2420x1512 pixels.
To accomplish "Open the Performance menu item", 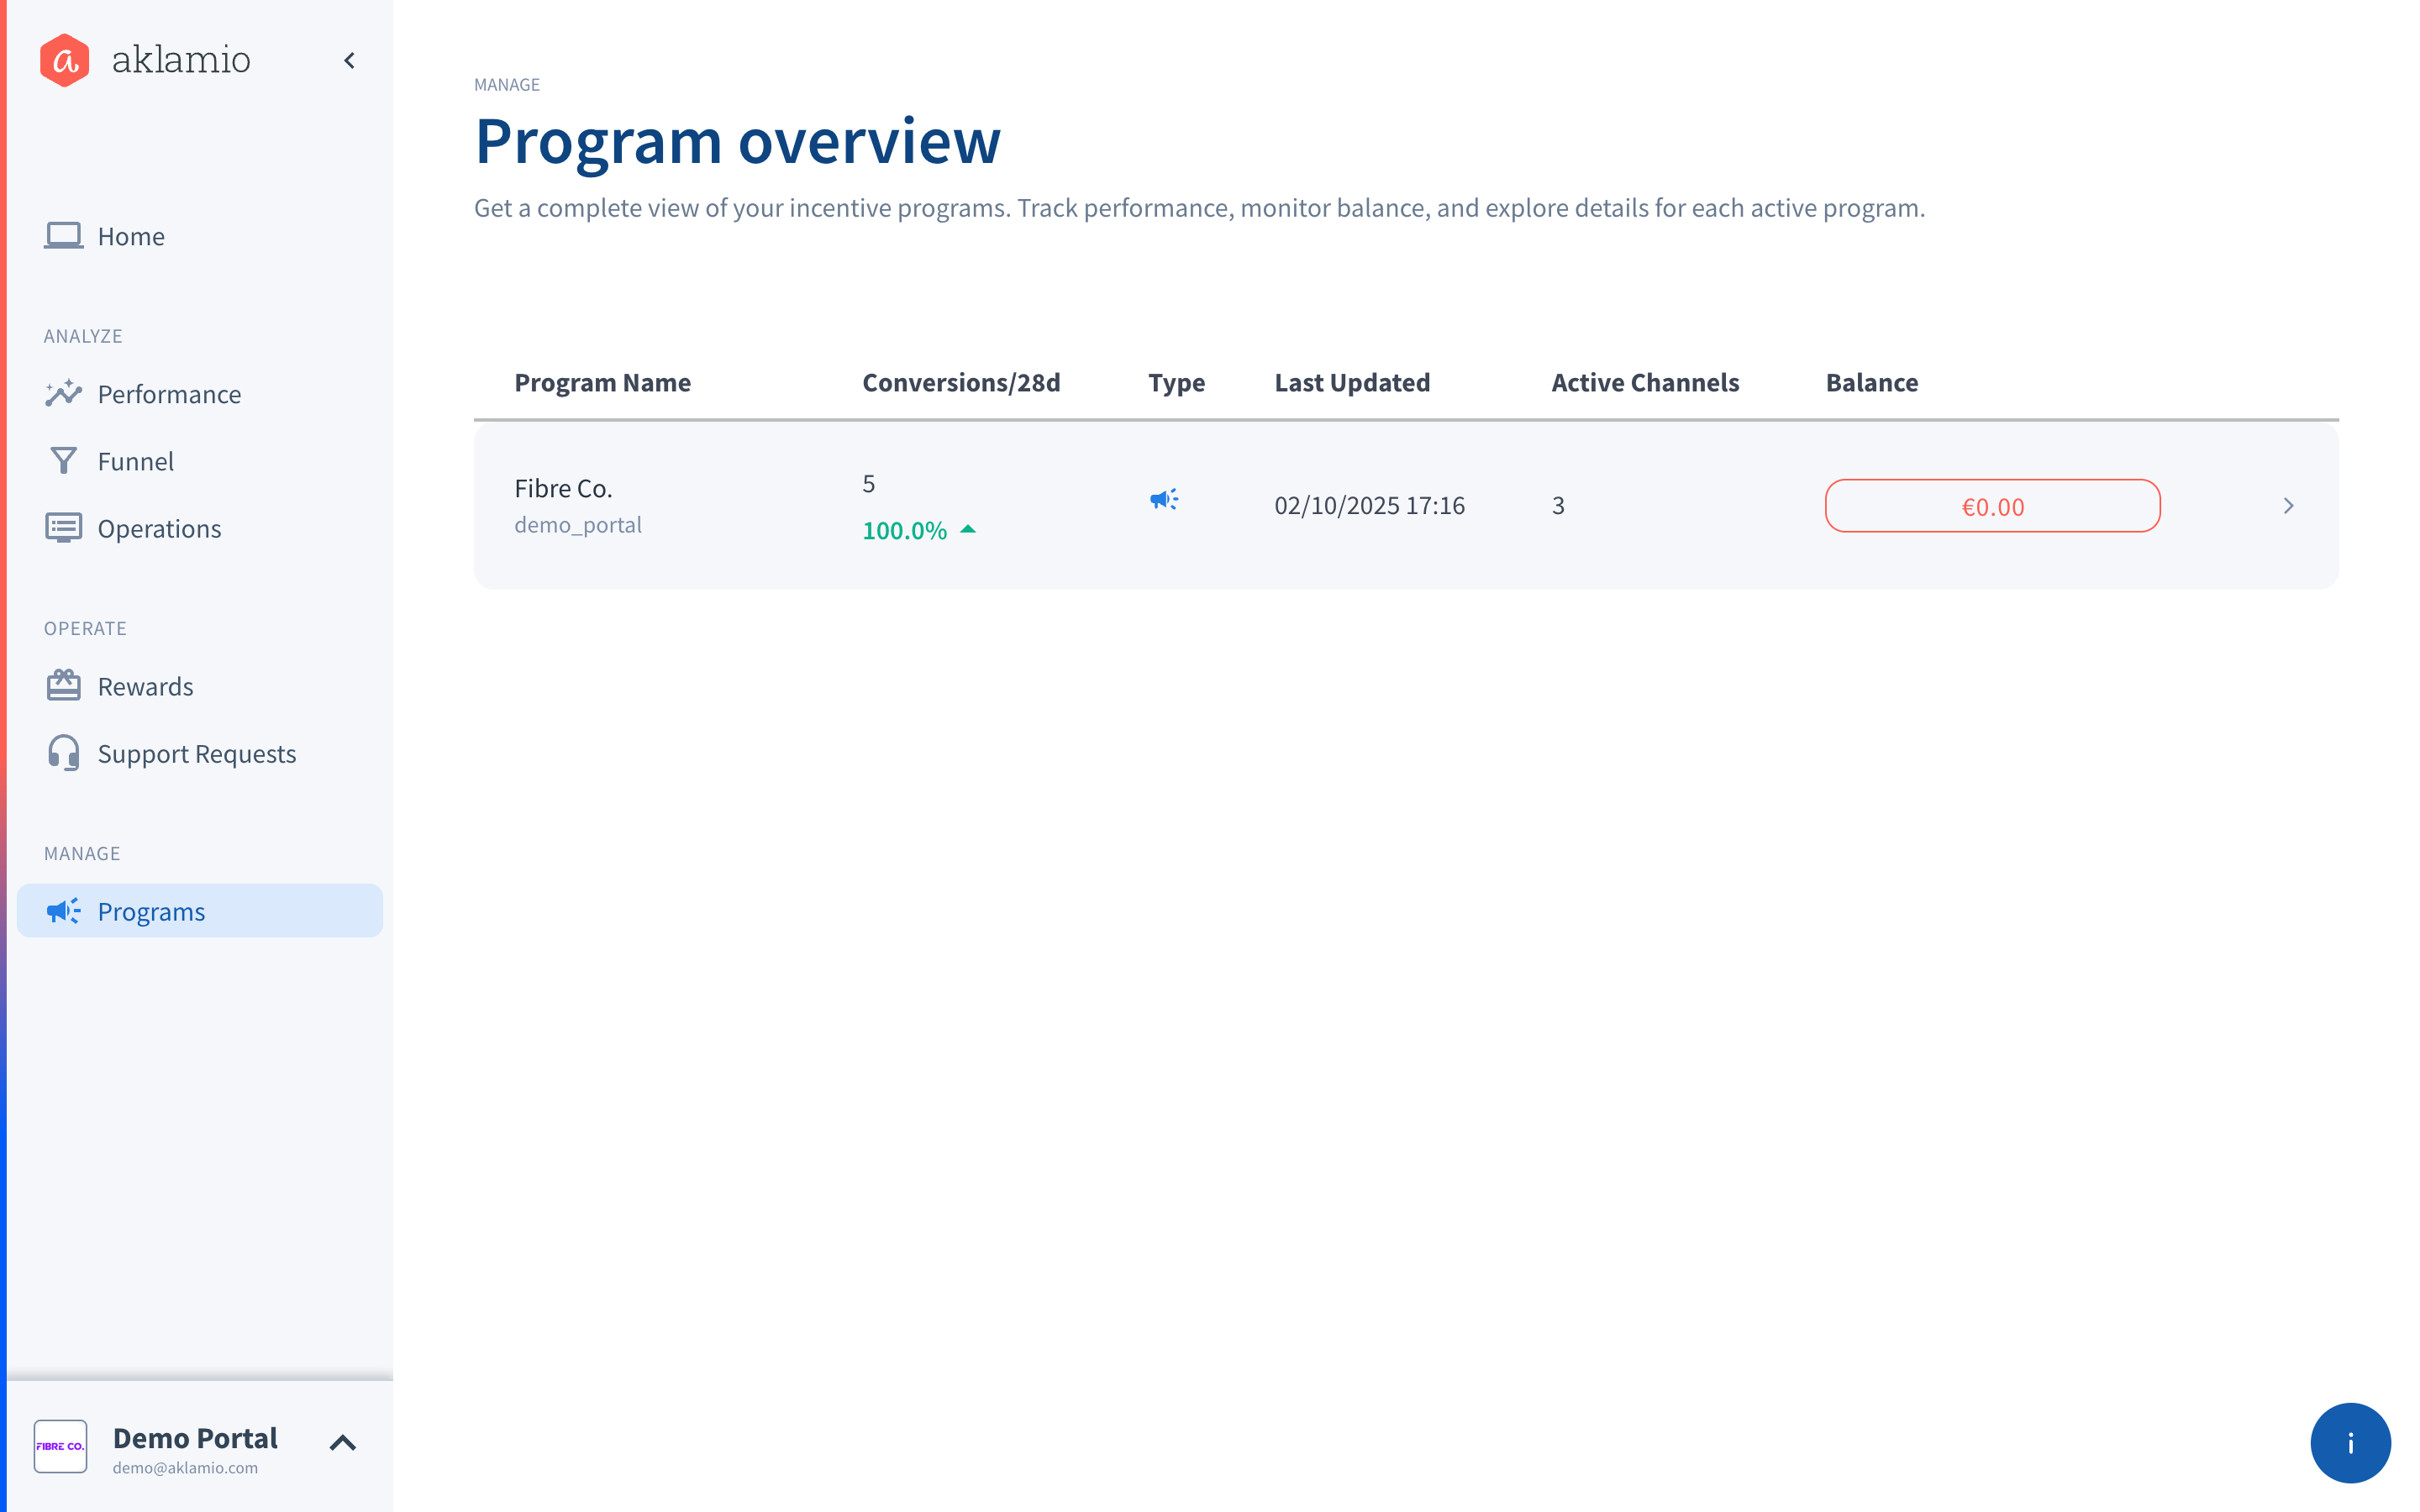I will tap(169, 394).
